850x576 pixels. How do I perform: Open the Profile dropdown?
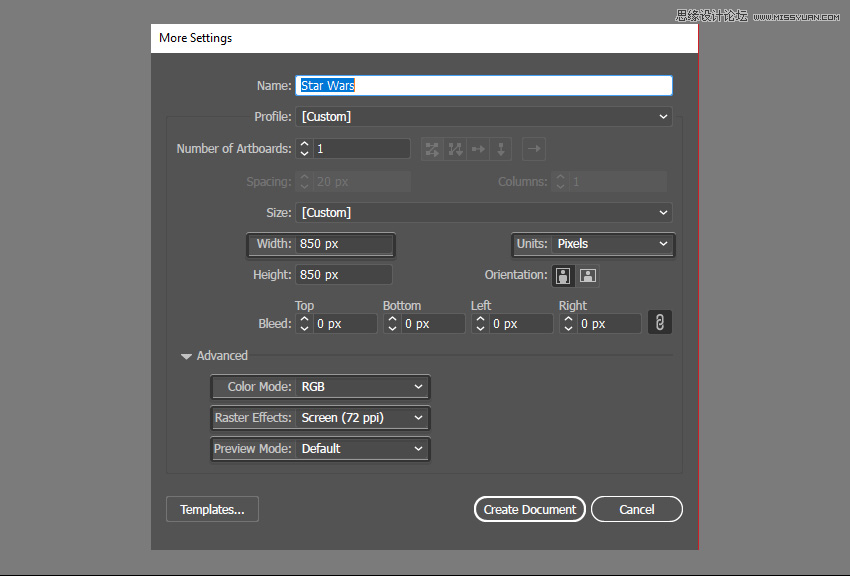tap(484, 117)
